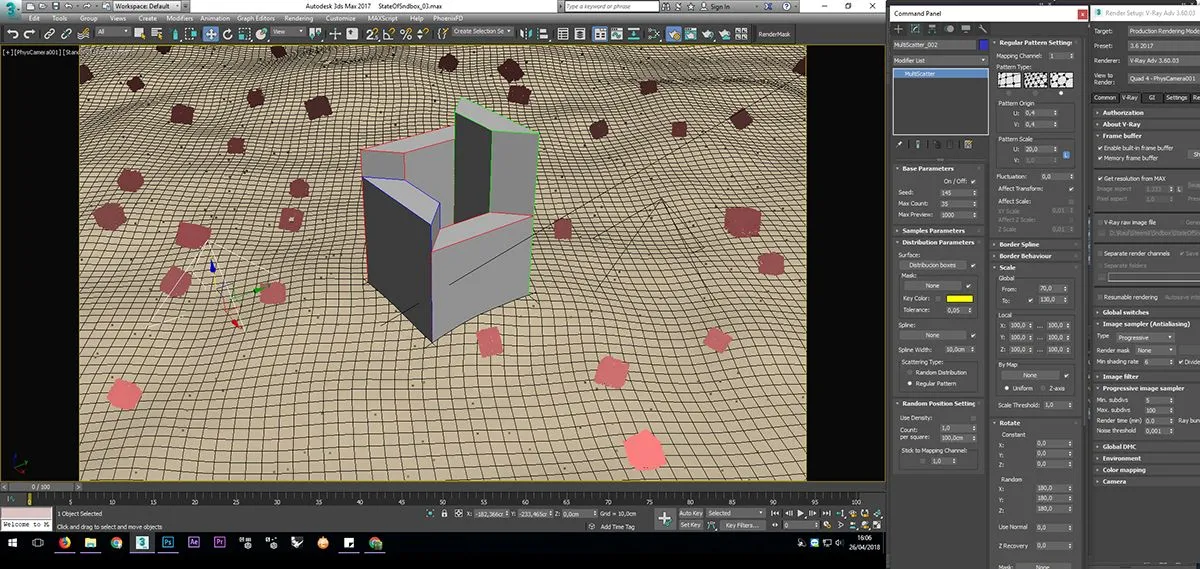Activate the Unlink Selection tool
Viewport: 1200px width, 569px height.
click(66, 33)
